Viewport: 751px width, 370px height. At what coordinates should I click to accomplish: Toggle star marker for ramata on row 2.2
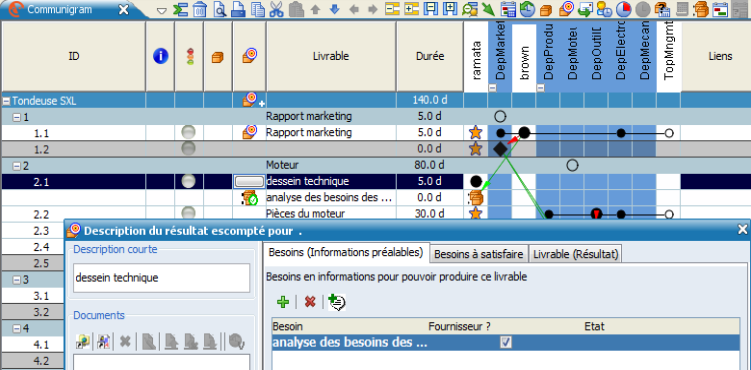pos(475,213)
